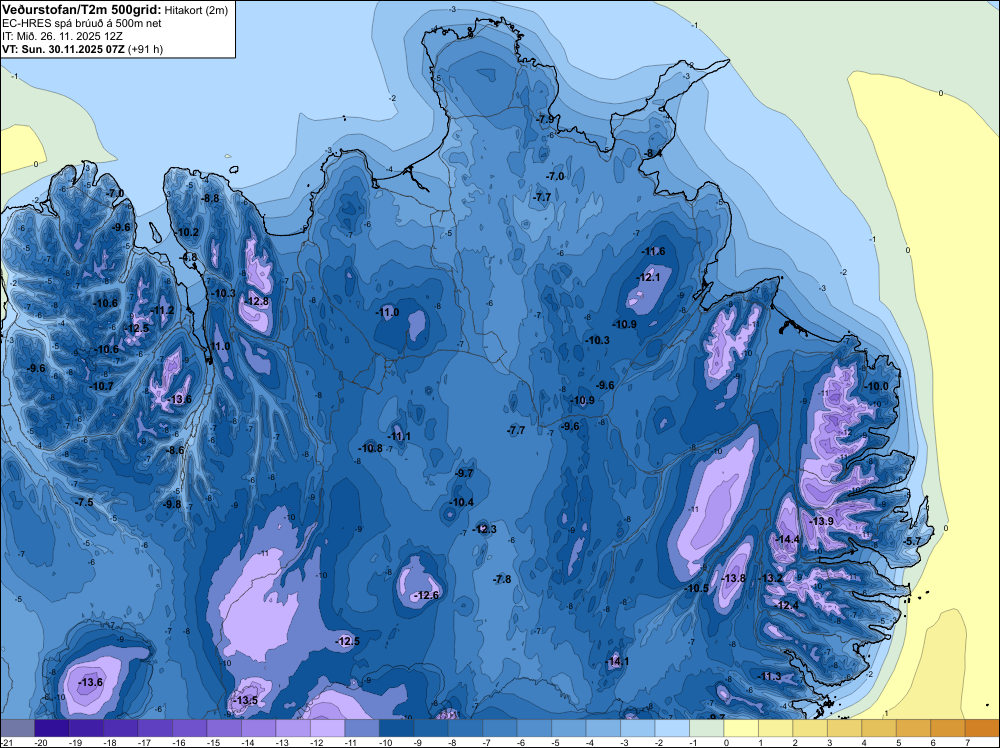Click the -10.8 temperature value
This screenshot has height=748, width=1000.
point(371,448)
